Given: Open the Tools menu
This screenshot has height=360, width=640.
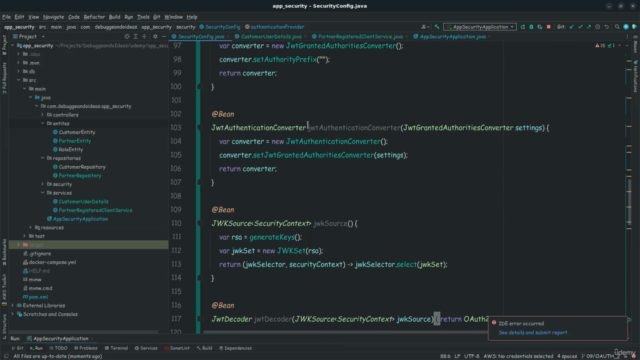Looking at the screenshot, I should (143, 17).
